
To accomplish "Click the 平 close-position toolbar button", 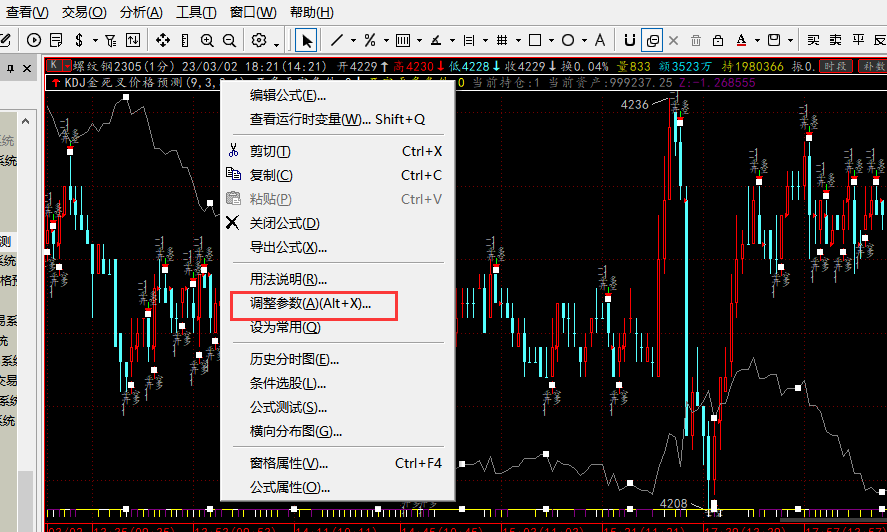I will [x=858, y=40].
